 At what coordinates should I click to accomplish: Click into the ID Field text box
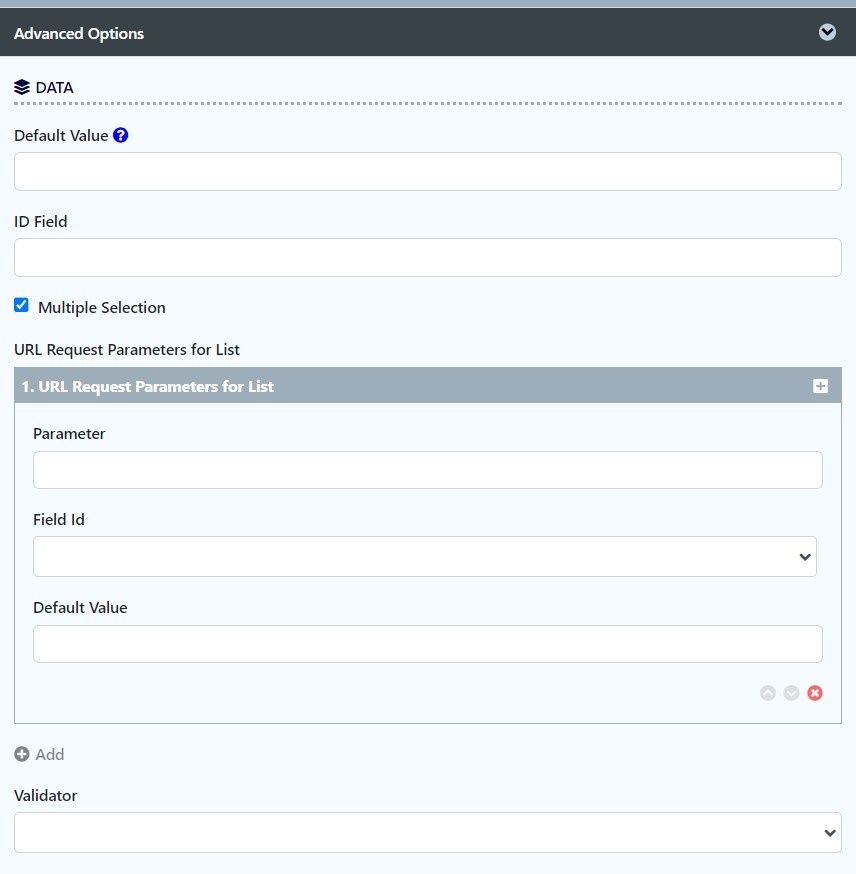click(427, 258)
